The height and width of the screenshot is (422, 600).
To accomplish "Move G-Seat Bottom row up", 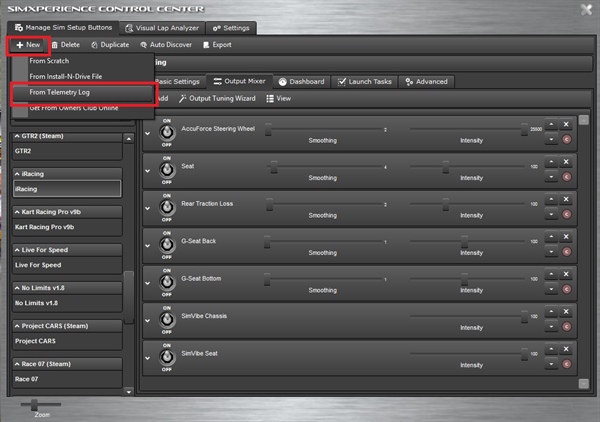I will click(551, 274).
